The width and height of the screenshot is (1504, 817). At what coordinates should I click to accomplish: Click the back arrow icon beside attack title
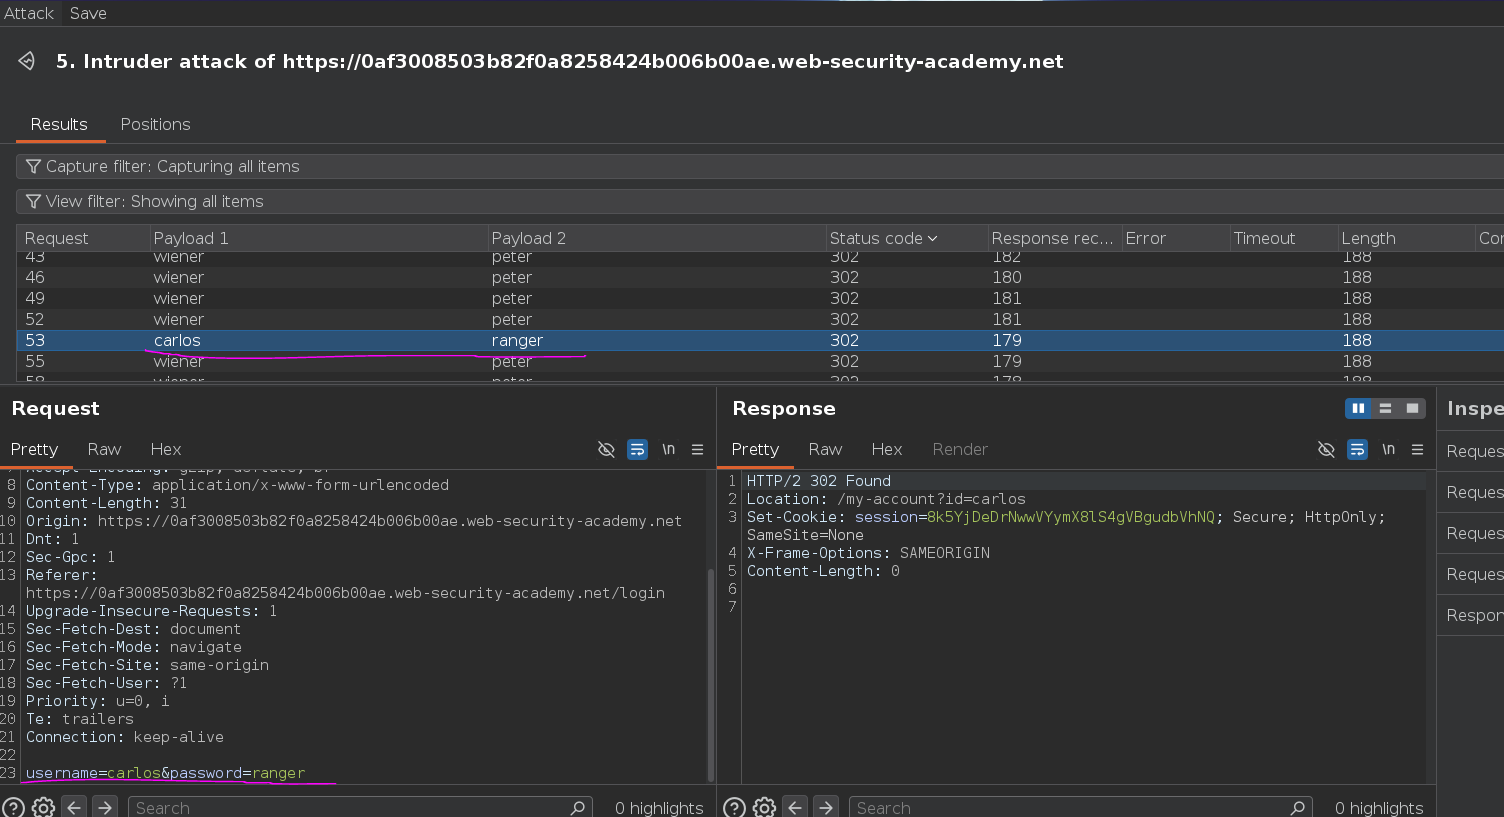(27, 61)
